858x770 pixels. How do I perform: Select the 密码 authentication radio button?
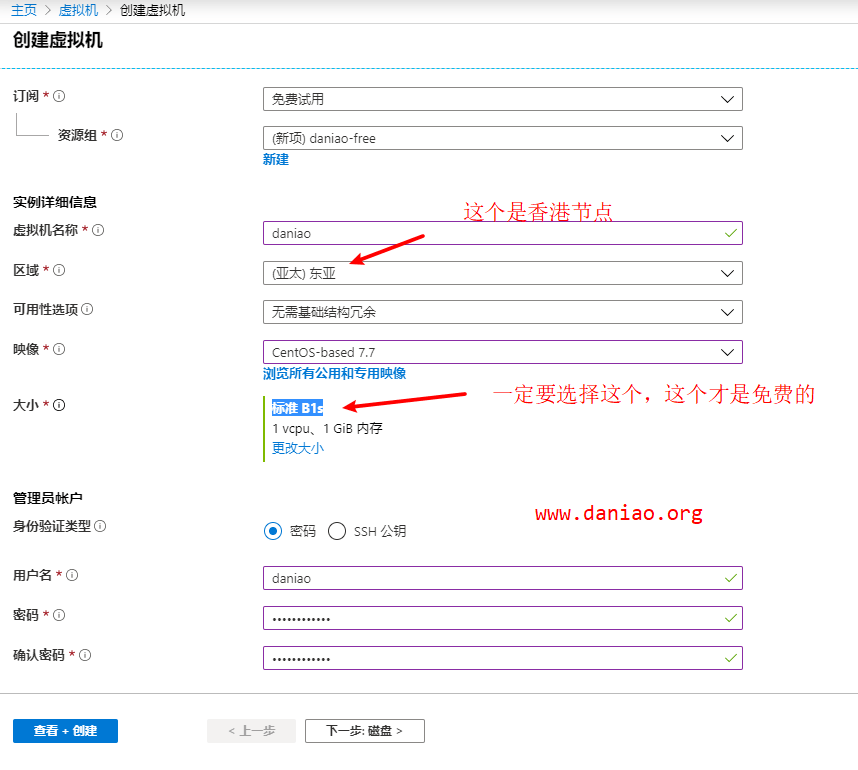pos(273,531)
